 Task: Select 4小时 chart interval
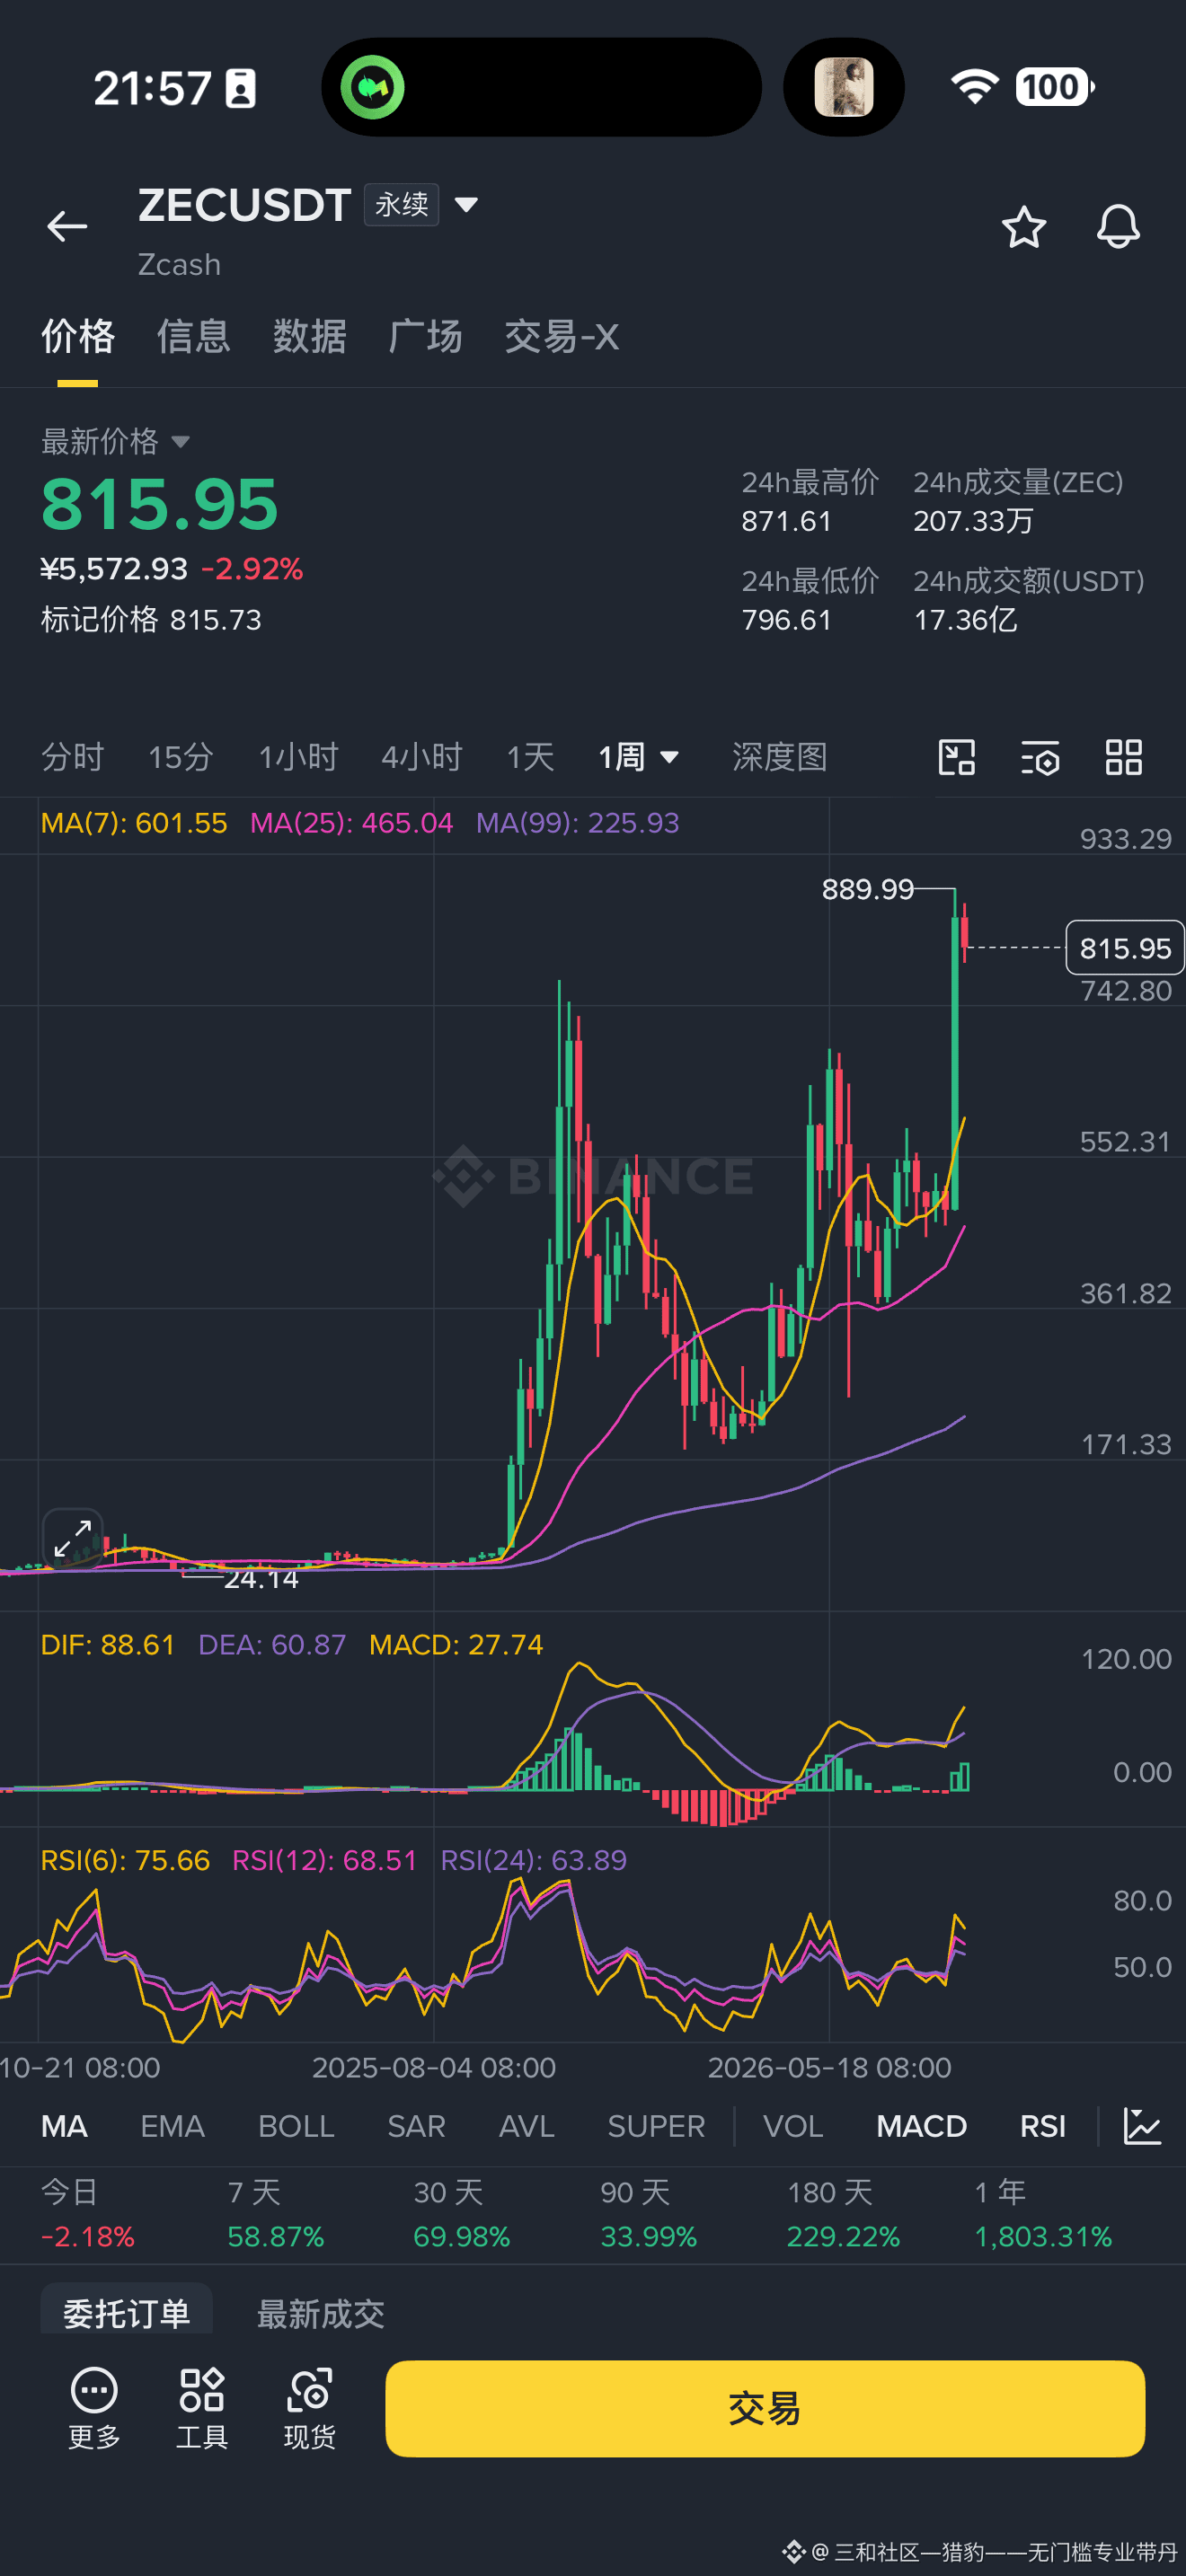point(422,757)
